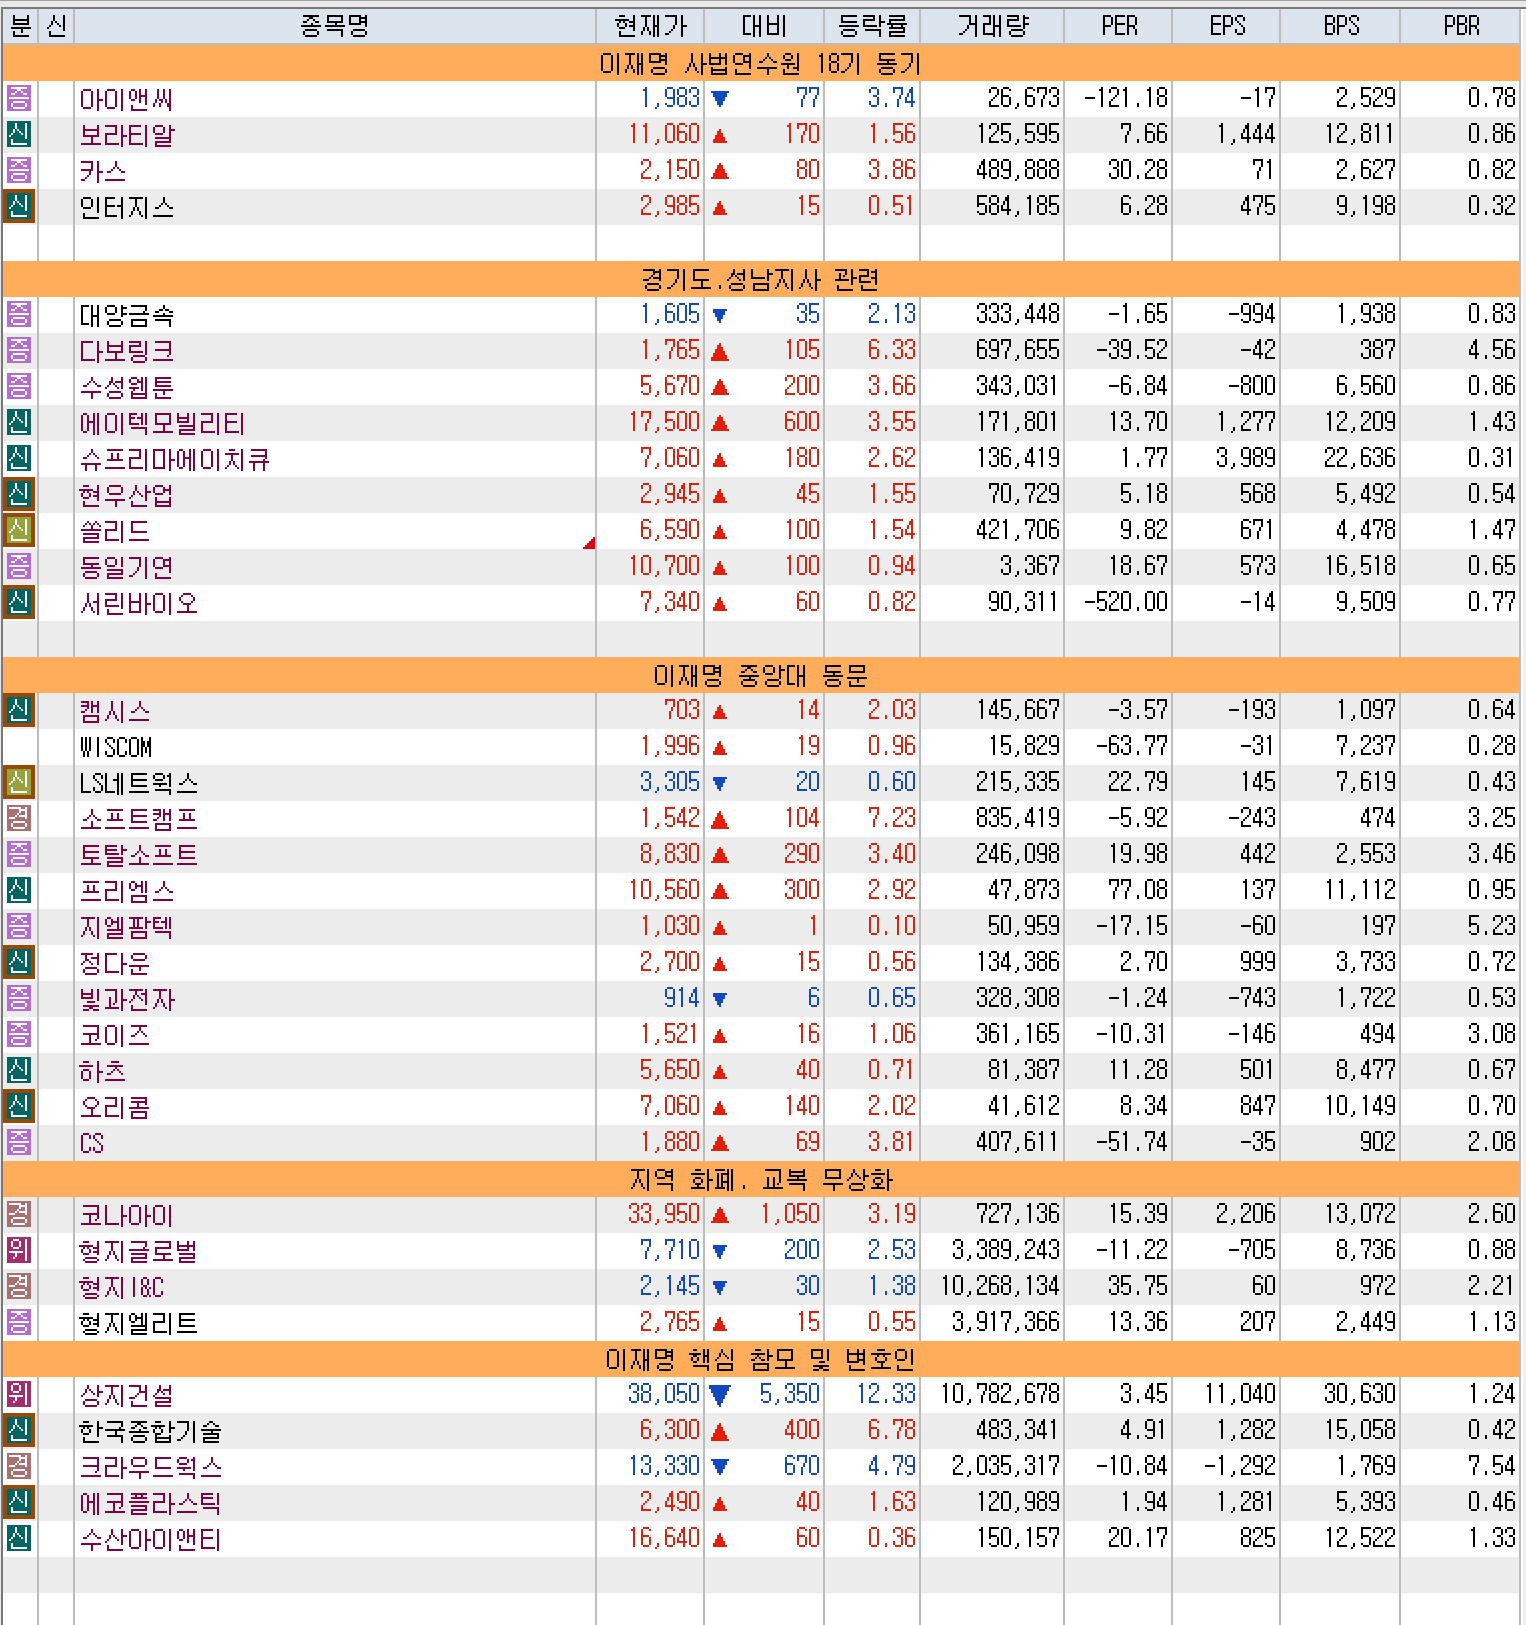Click the 경 badge icon beside 코나아이

[19, 1215]
